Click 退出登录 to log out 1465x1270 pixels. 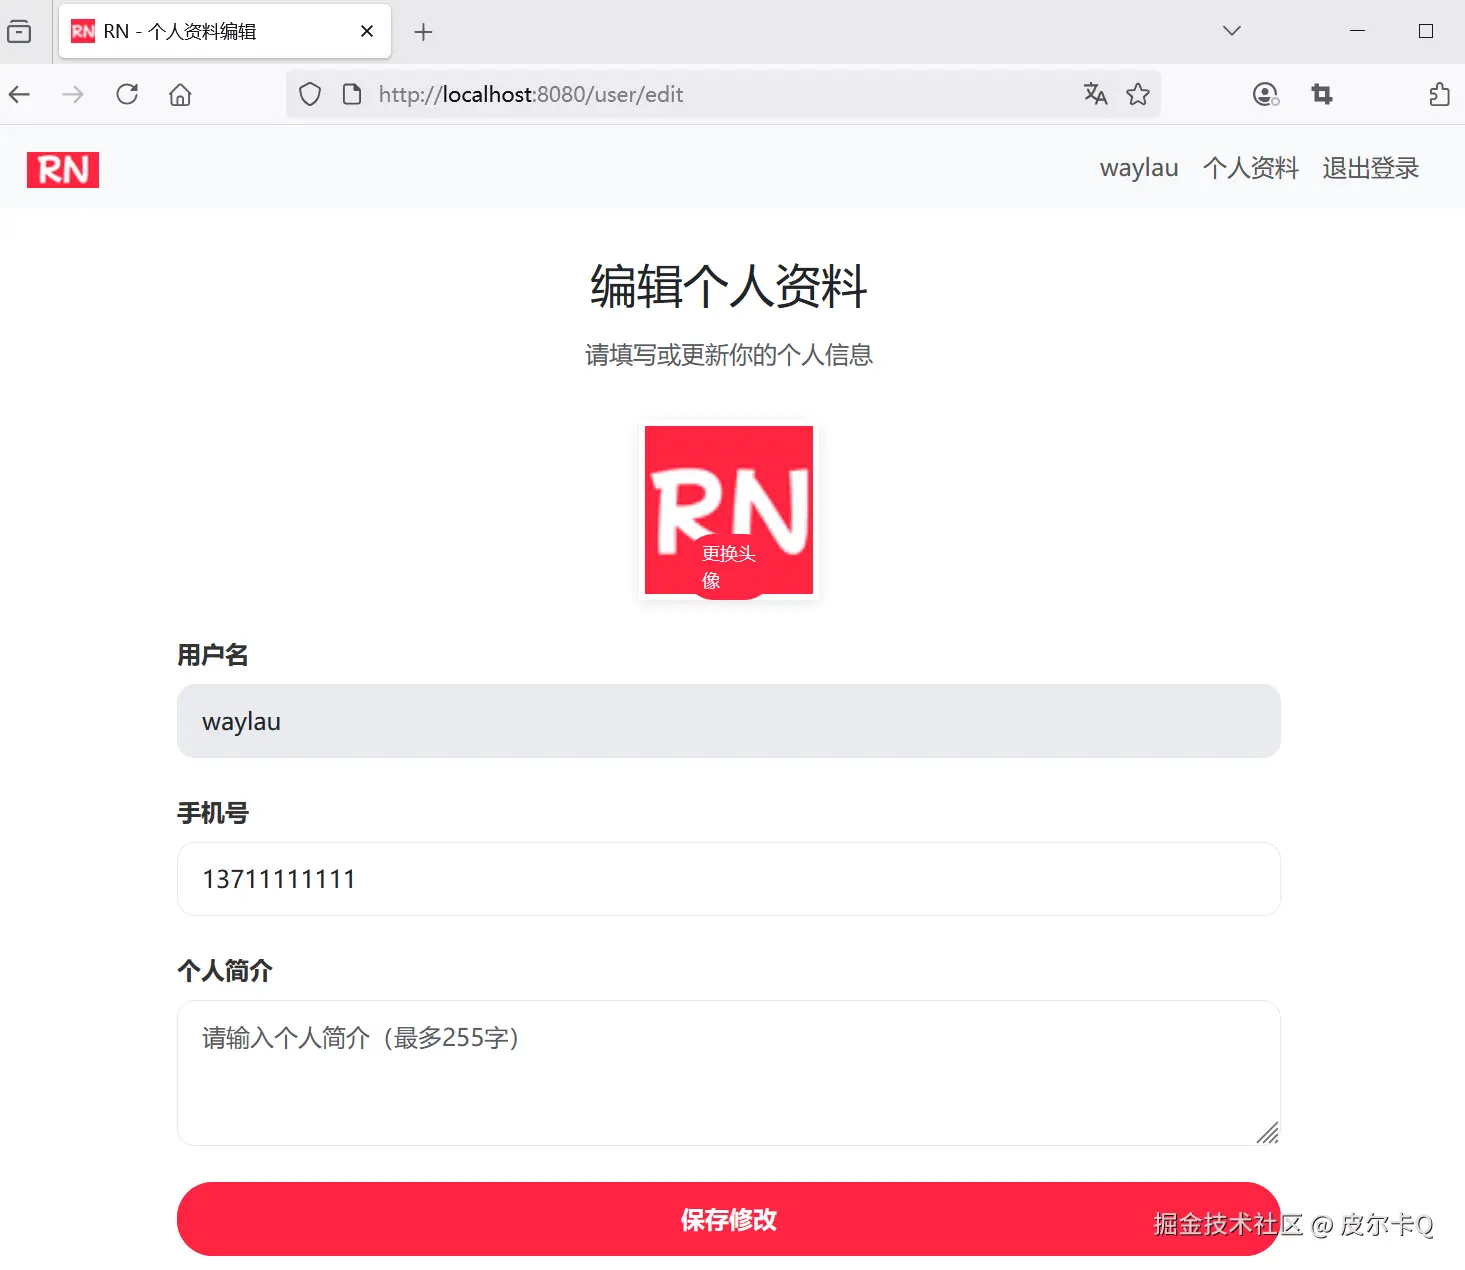(x=1370, y=168)
